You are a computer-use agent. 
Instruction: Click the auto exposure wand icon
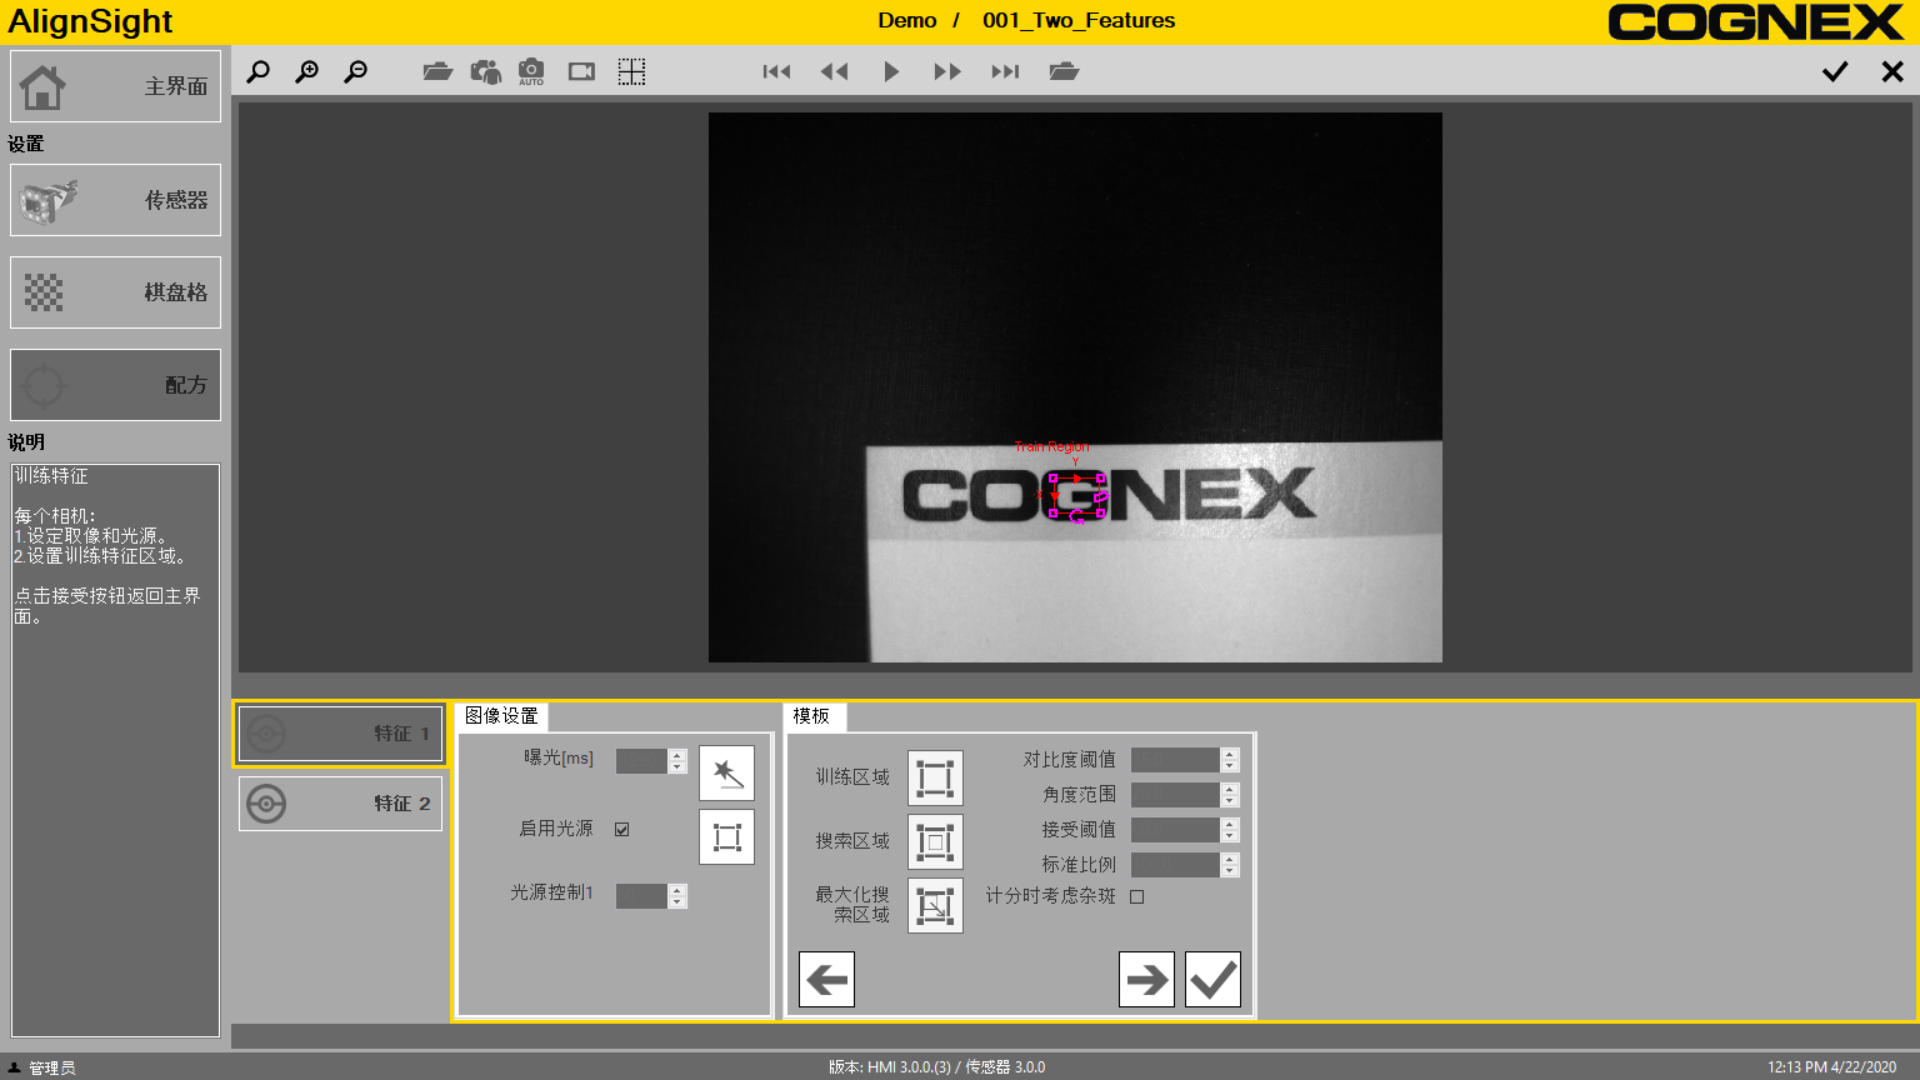[x=726, y=773]
